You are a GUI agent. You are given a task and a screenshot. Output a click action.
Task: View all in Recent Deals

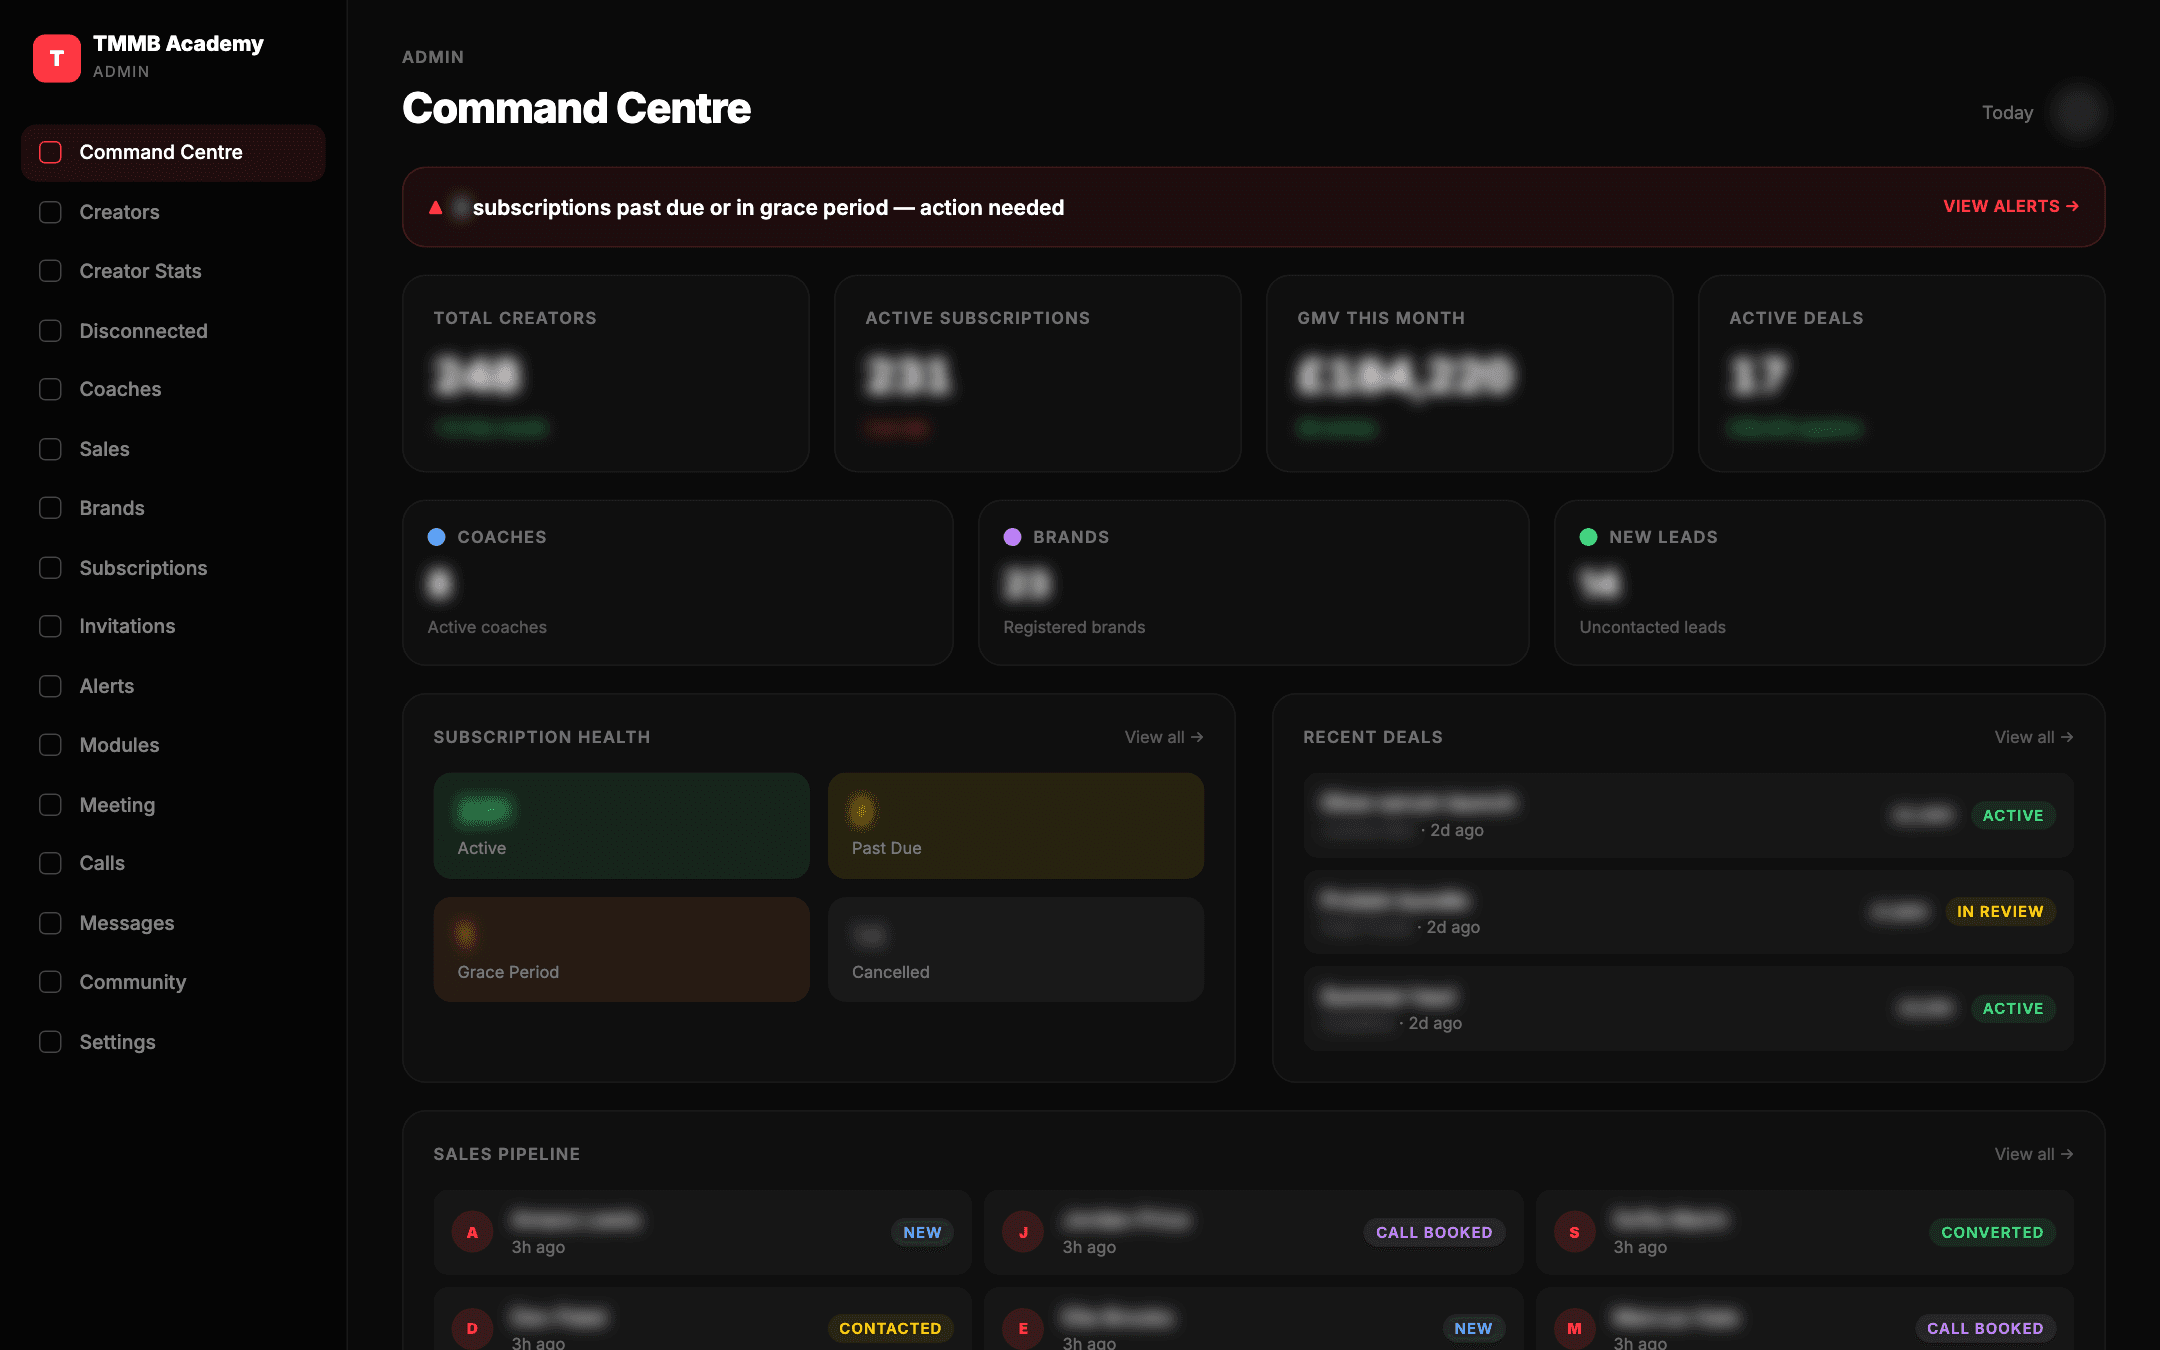click(x=2033, y=737)
